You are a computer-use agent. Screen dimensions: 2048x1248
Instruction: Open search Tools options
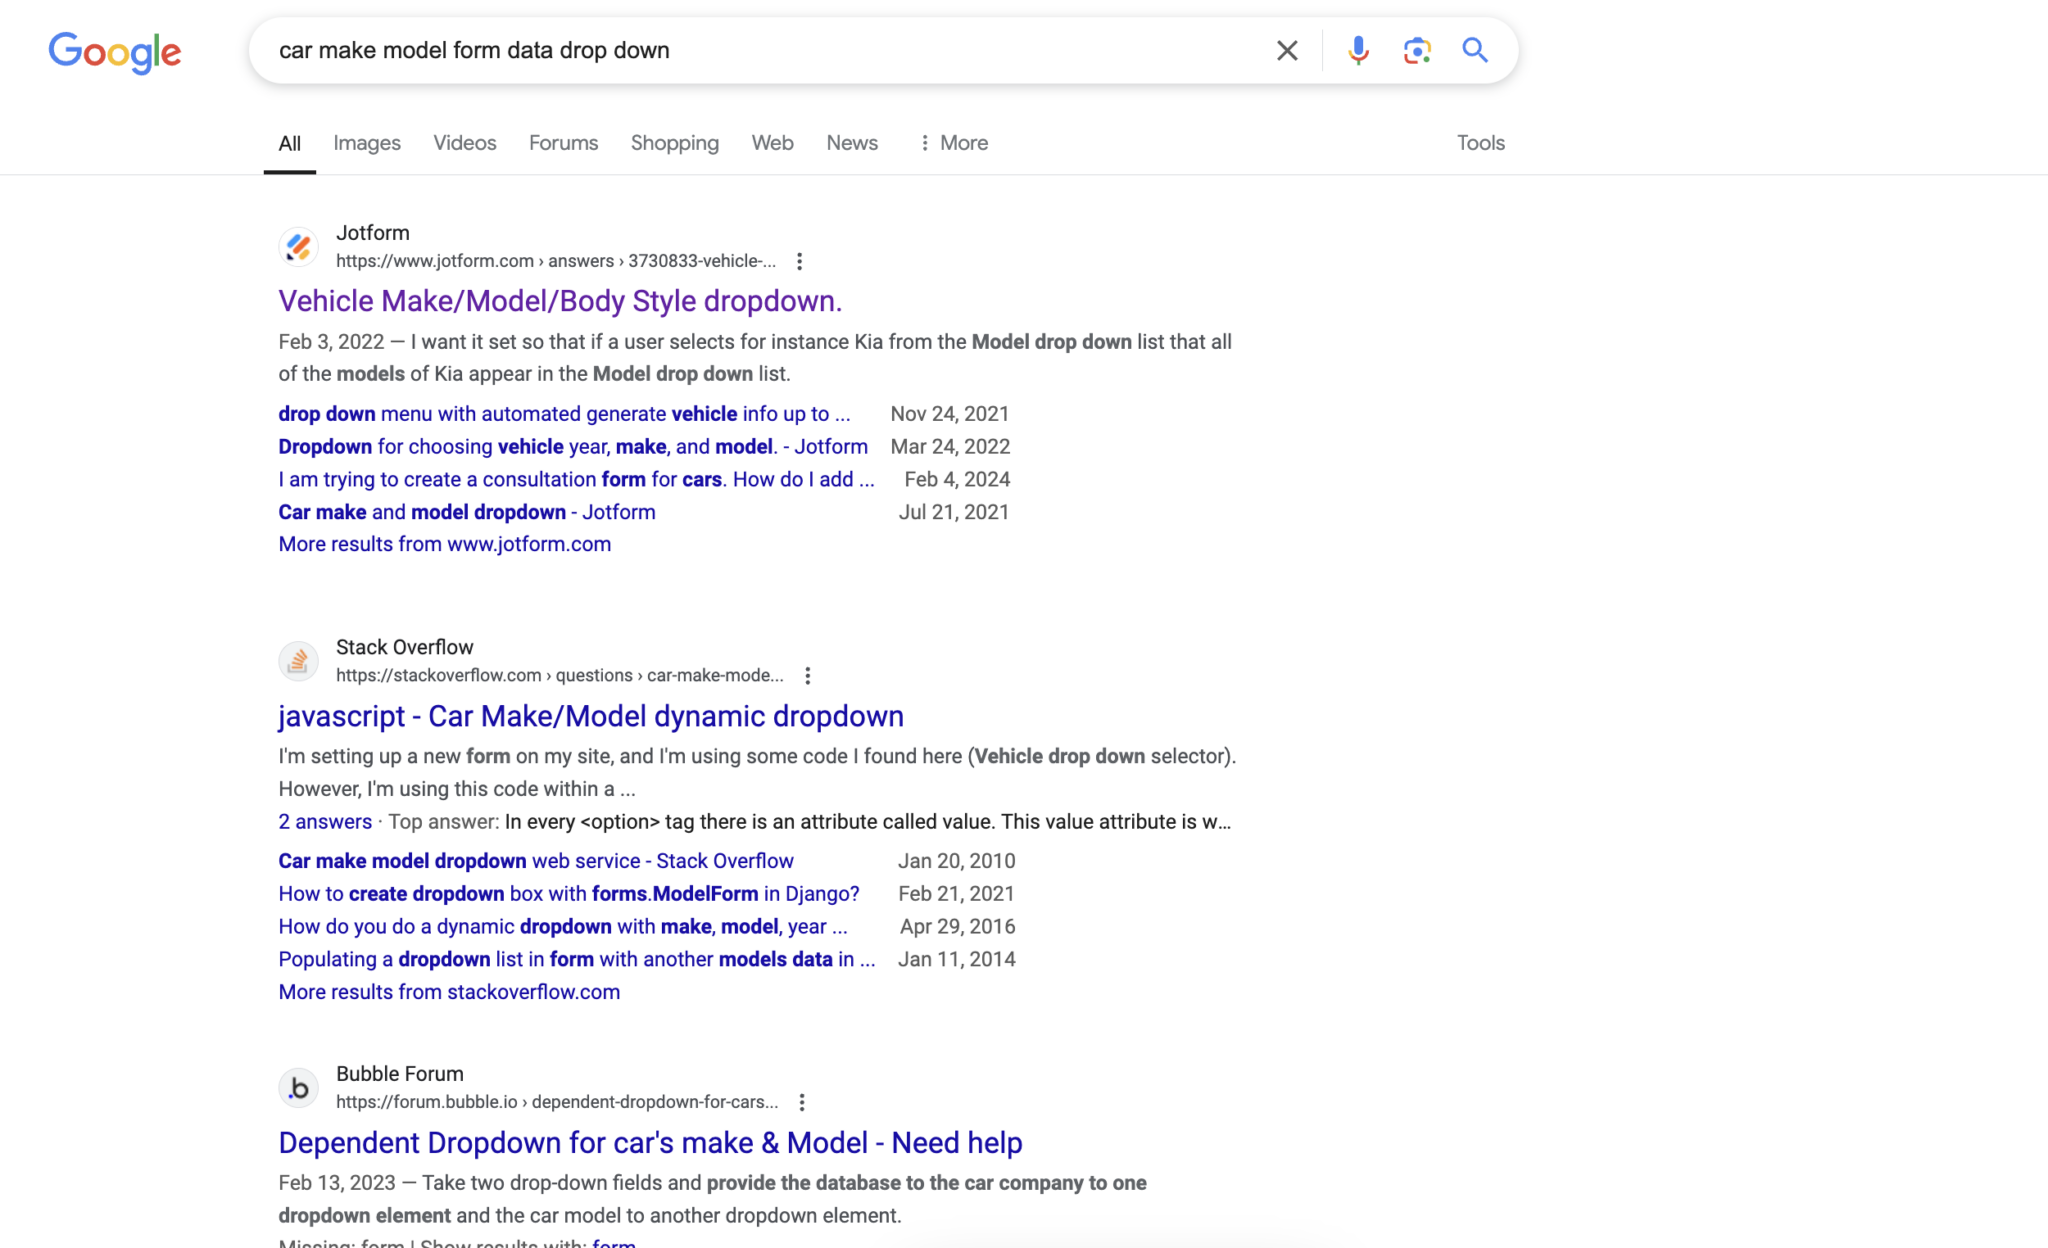pyautogui.click(x=1481, y=143)
